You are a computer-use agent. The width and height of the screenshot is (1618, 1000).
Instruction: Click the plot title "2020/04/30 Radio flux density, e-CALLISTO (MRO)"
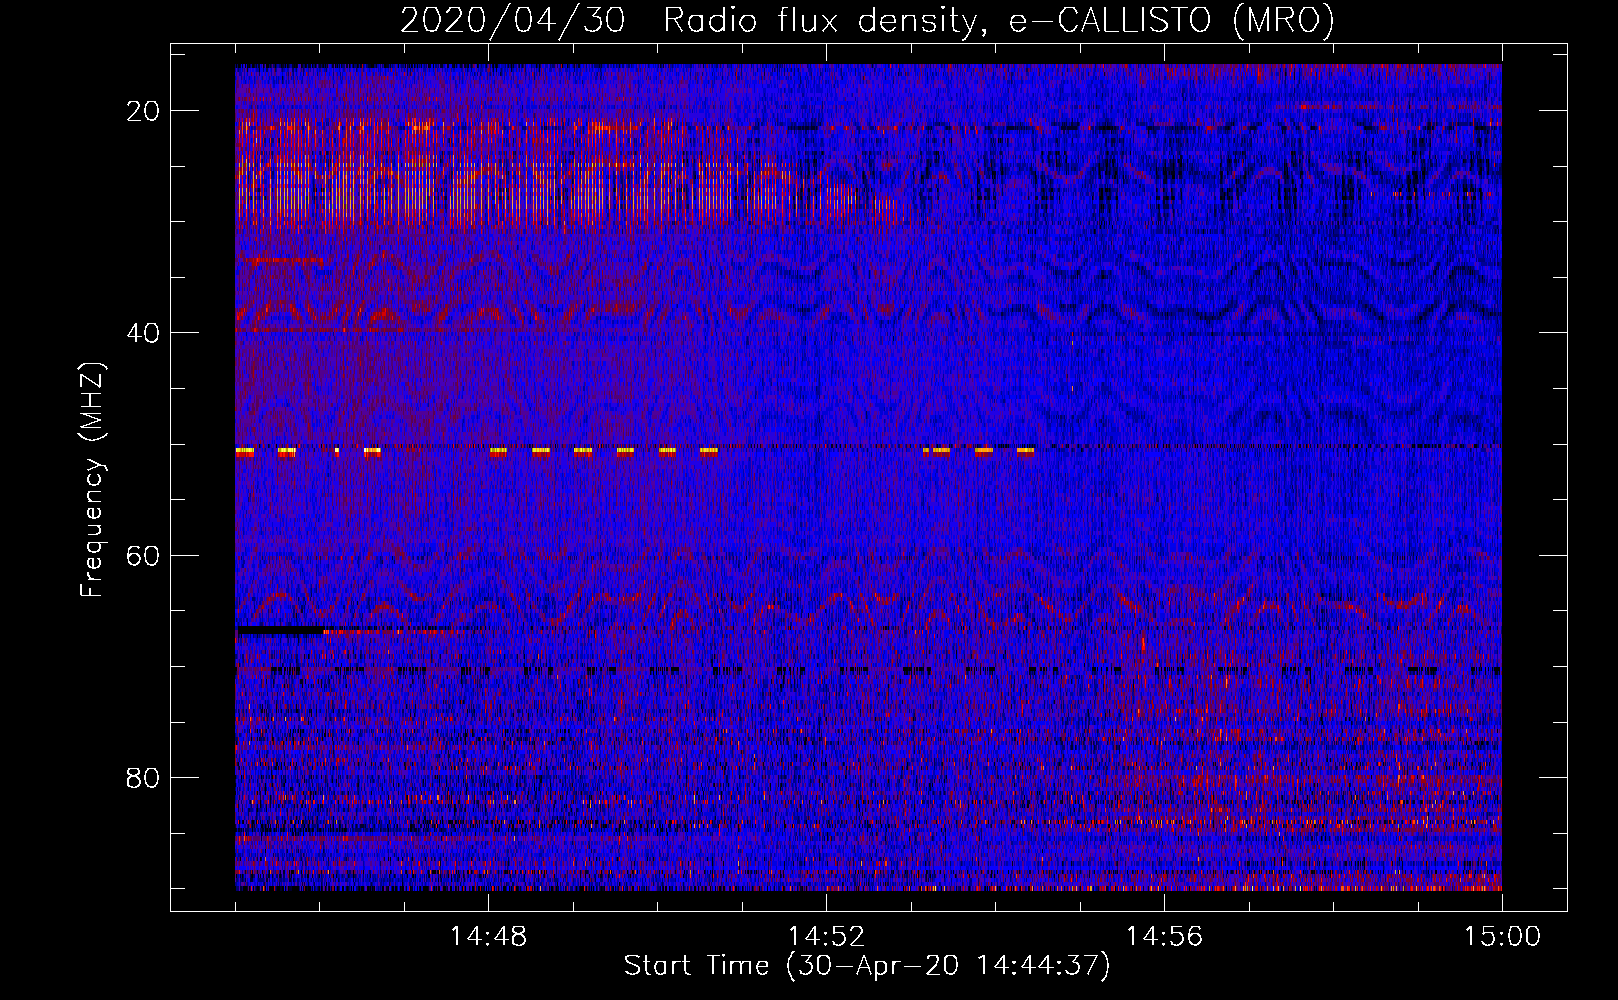click(x=867, y=20)
